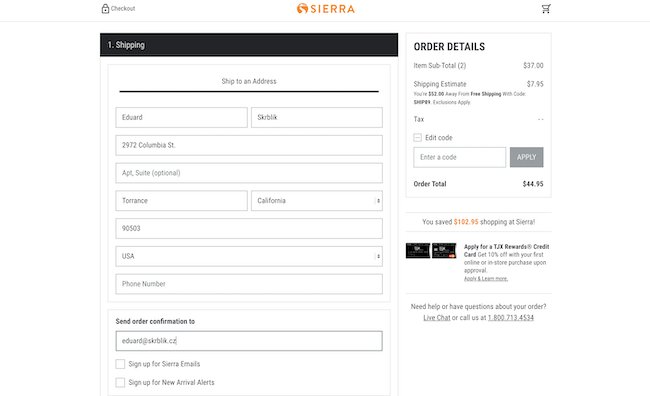The image size is (650, 396).
Task: Click the $102.95 savings amount
Action: (466, 222)
